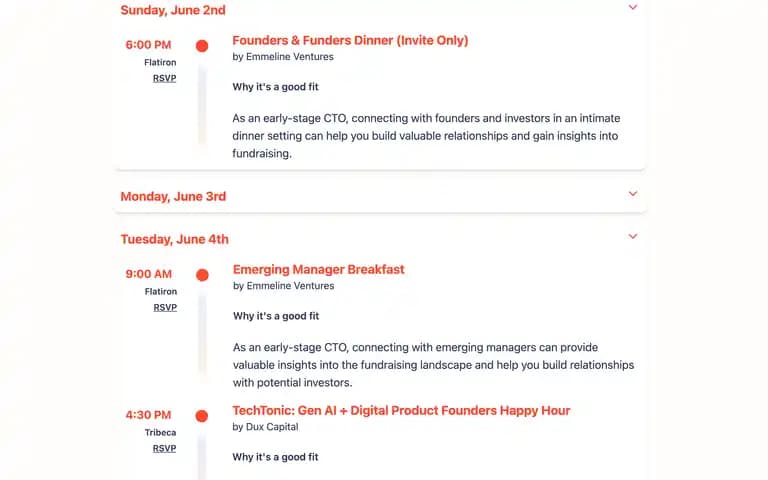Open Emerging Manager Breakfast event title
Image resolution: width=768 pixels, height=480 pixels.
(319, 270)
